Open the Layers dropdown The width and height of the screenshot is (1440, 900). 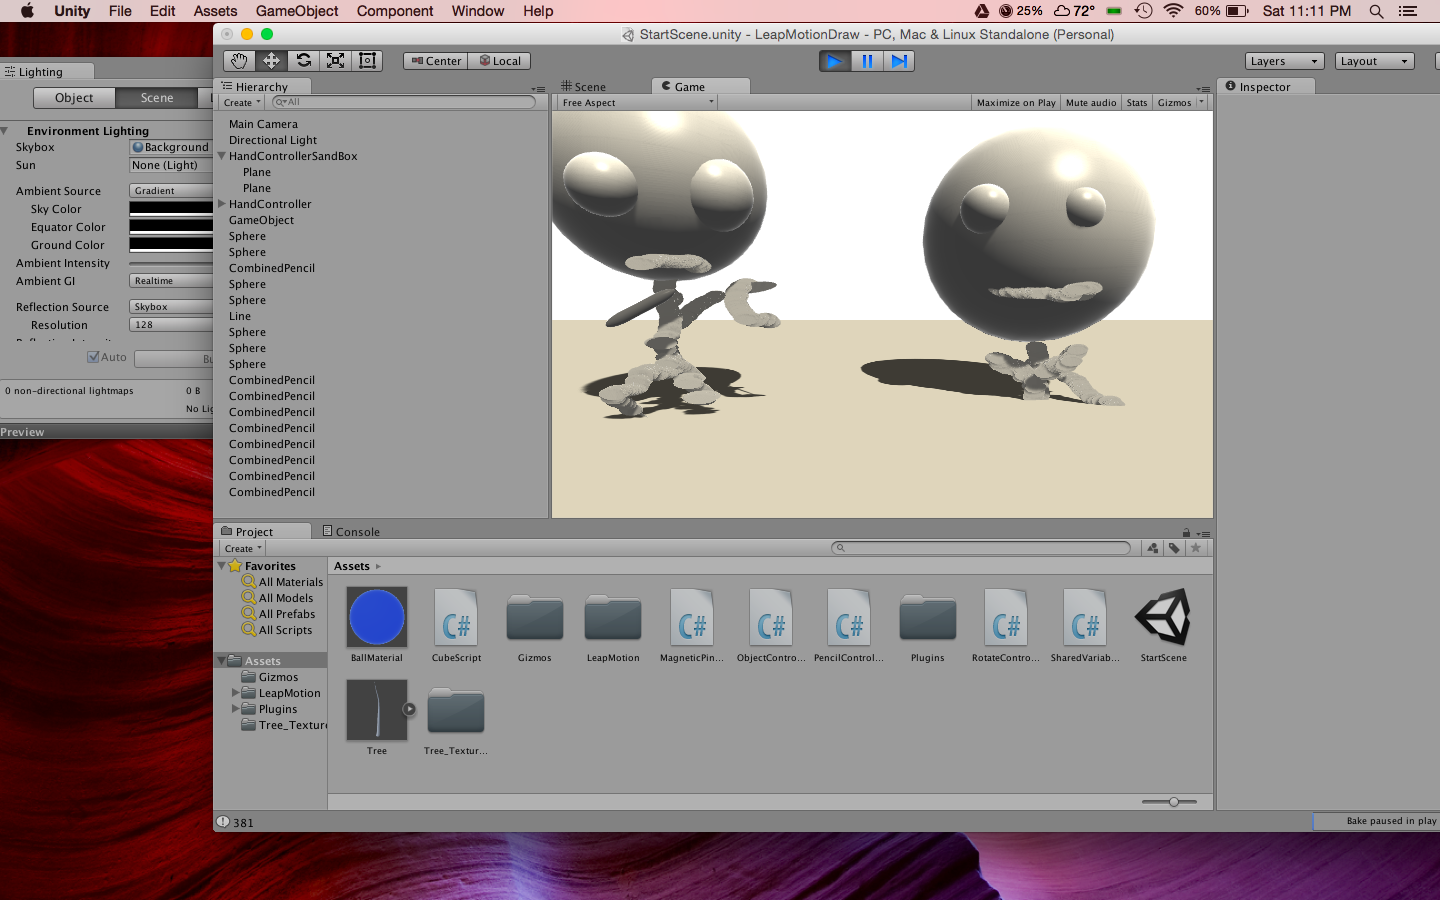(x=1284, y=61)
